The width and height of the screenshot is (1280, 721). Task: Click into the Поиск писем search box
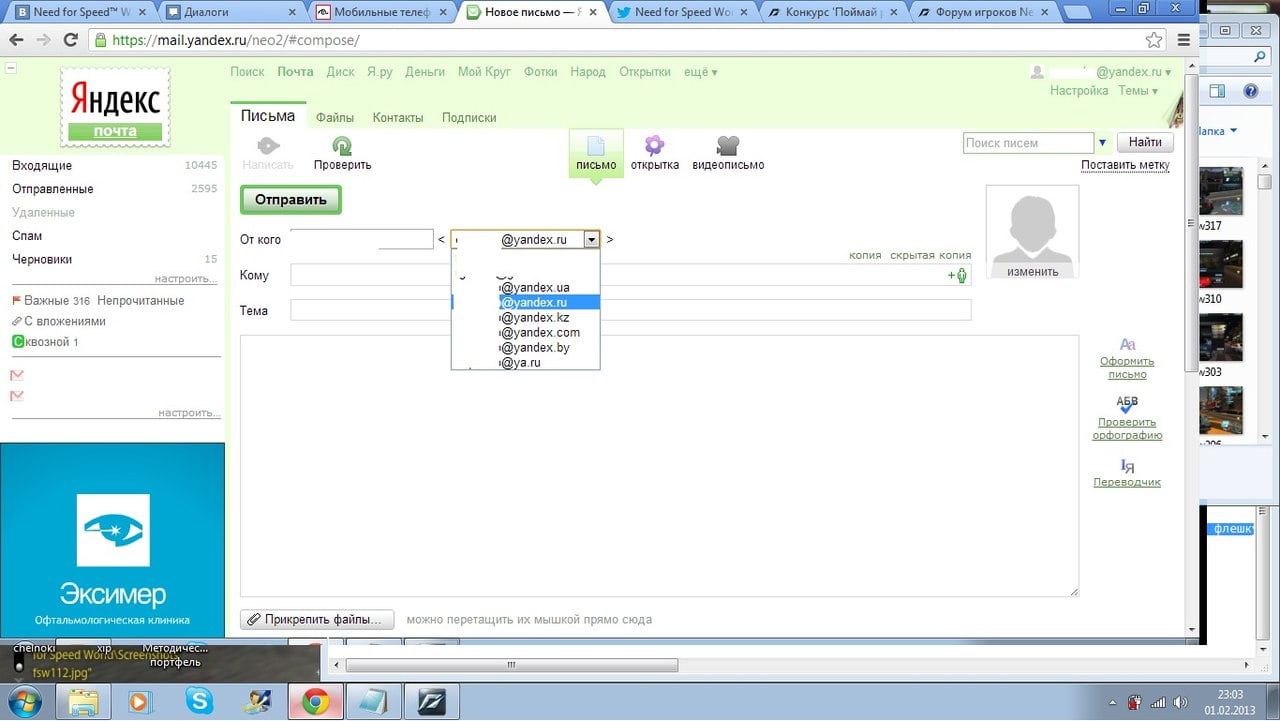(1028, 143)
